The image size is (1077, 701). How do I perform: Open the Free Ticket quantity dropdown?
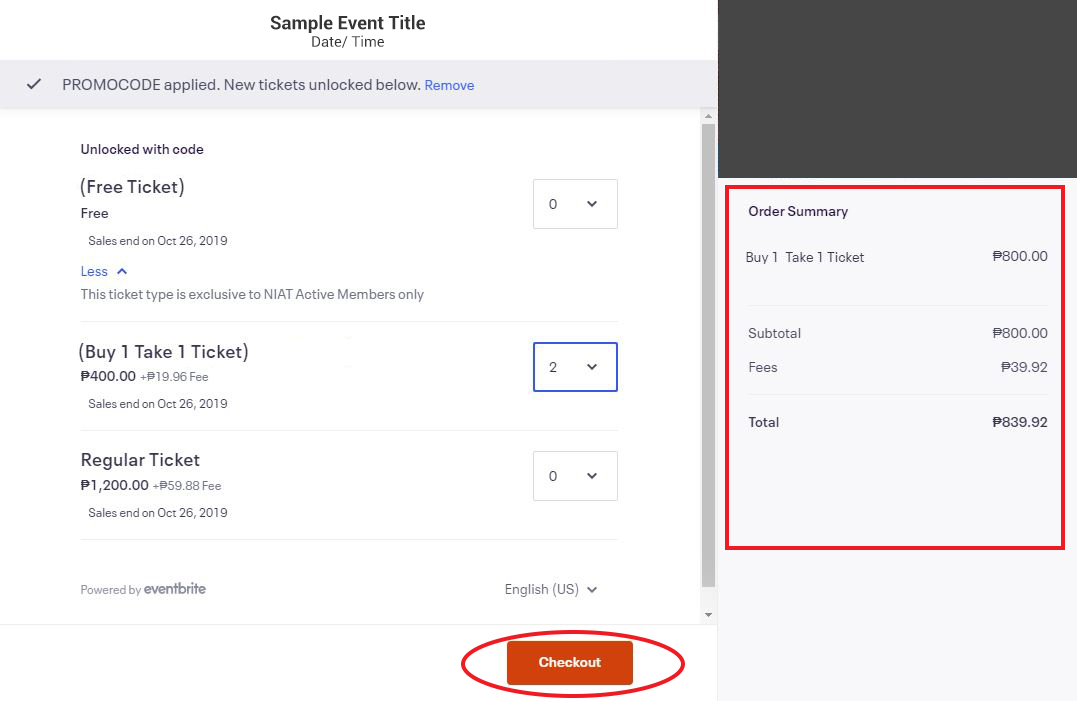point(575,204)
